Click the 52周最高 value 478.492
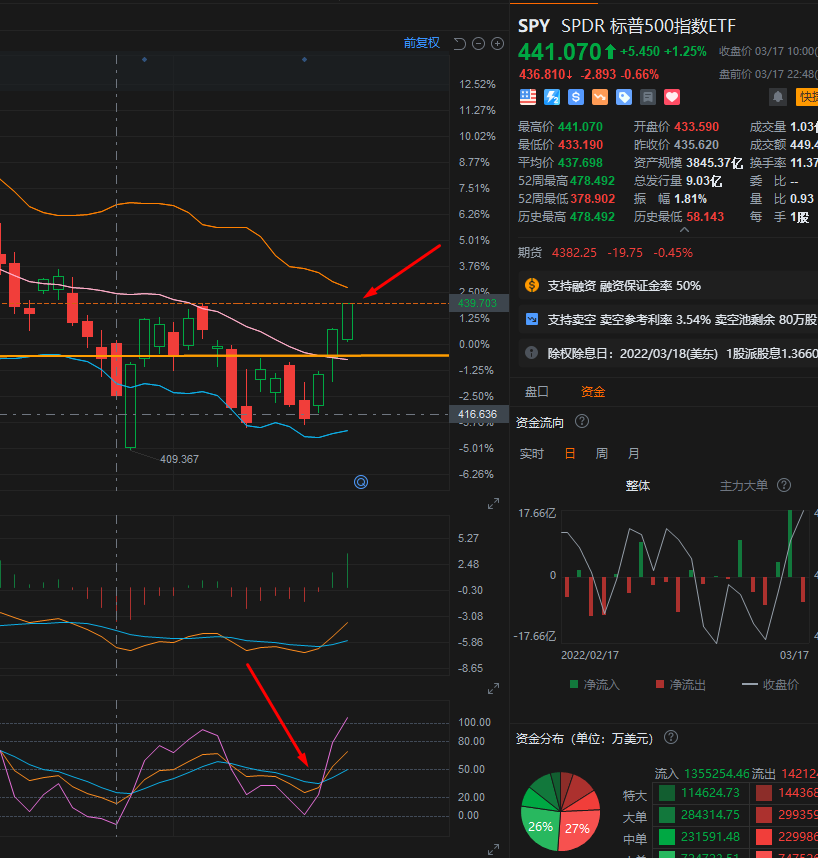This screenshot has height=858, width=818. pyautogui.click(x=593, y=181)
